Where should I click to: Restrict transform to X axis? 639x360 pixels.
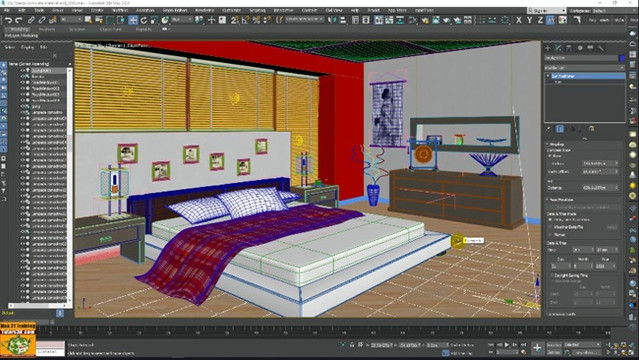(519, 20)
